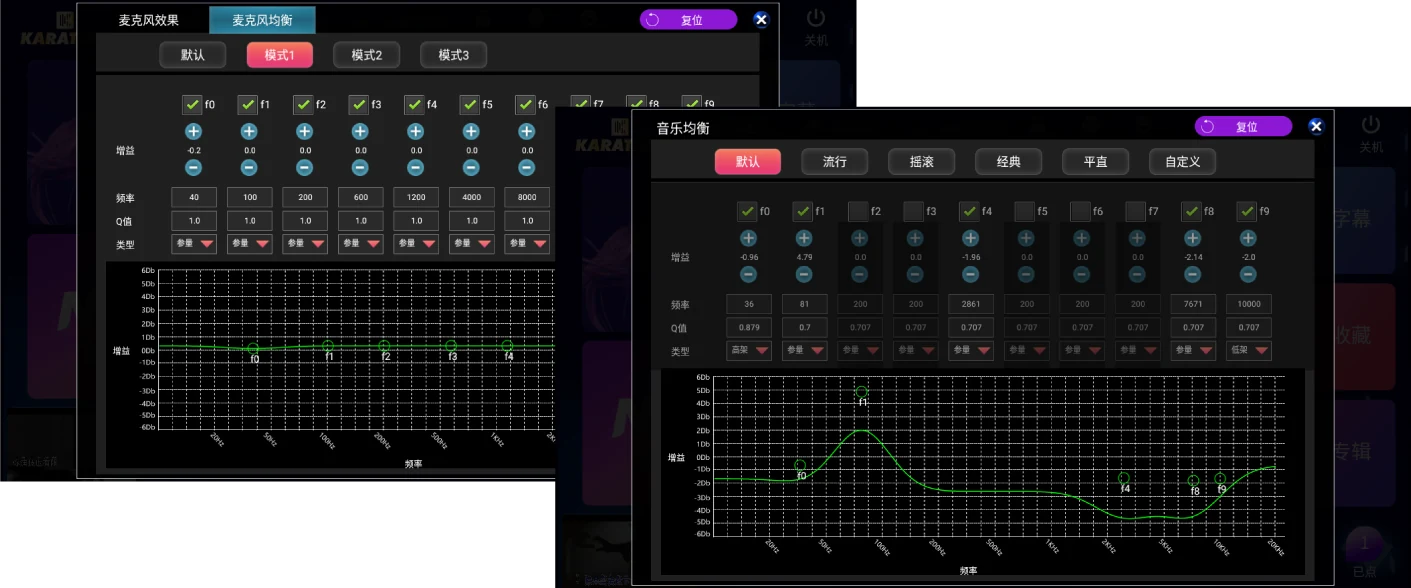Choose the 流行 preset in 音乐均衡
This screenshot has height=588, width=1411.
[x=835, y=161]
